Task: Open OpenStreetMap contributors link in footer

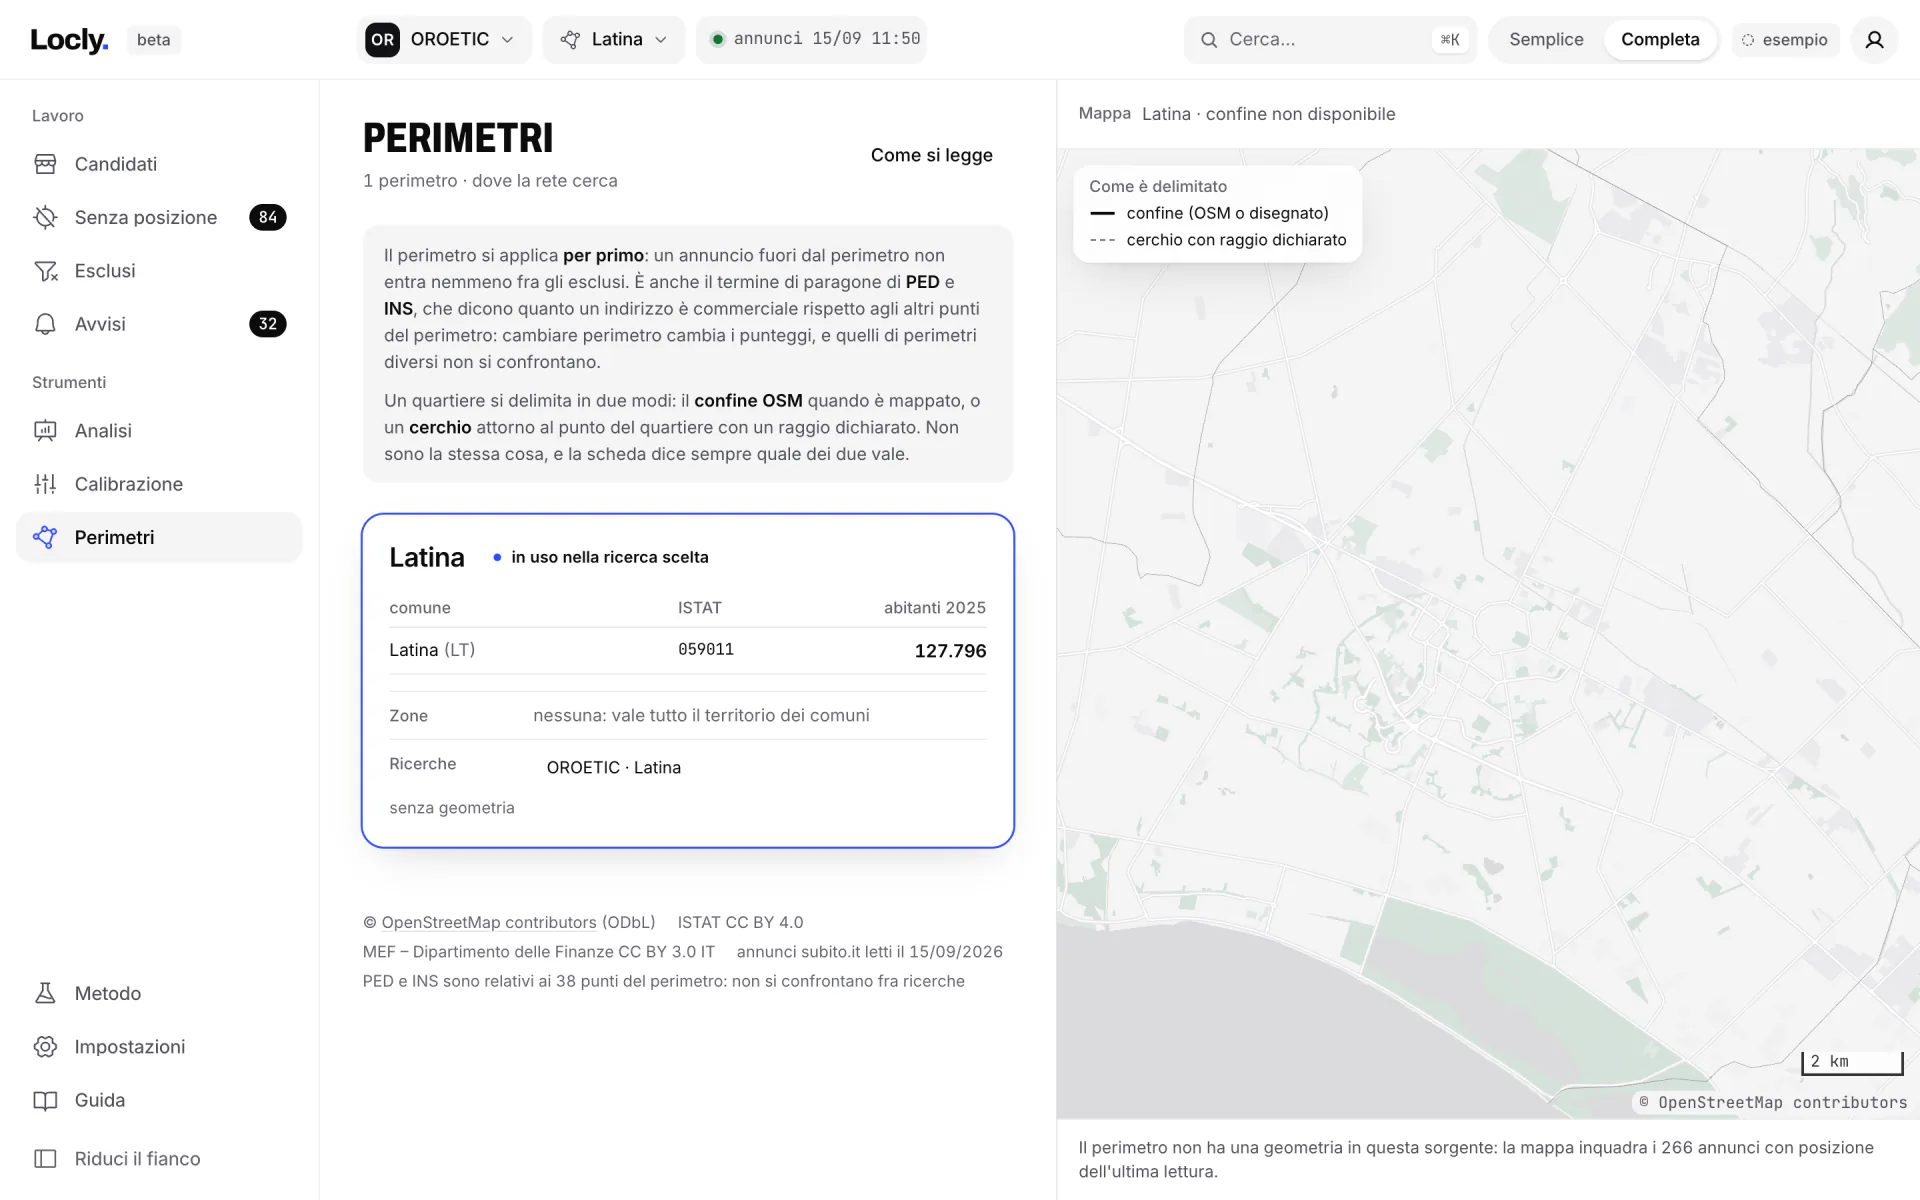Action: pos(488,922)
